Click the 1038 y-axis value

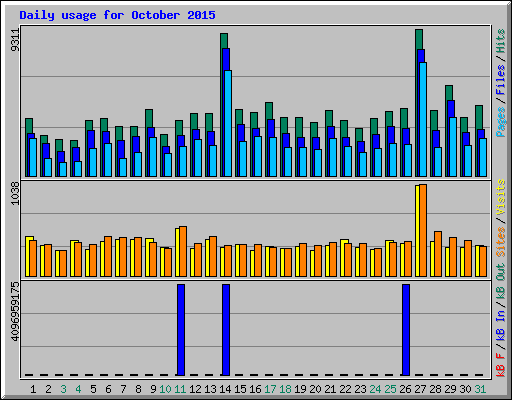[15, 193]
